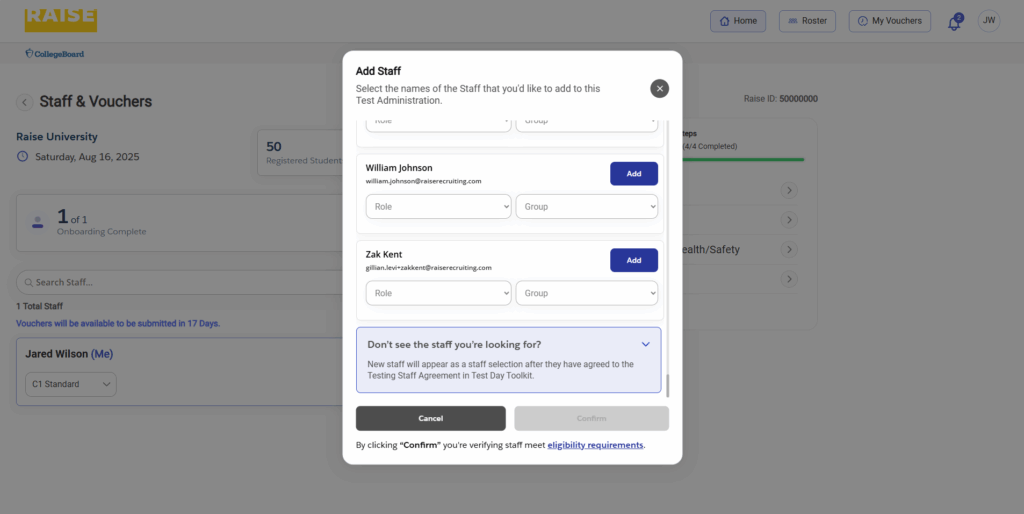Open Group dropdown for William Johnson
1024x514 pixels.
pos(586,207)
